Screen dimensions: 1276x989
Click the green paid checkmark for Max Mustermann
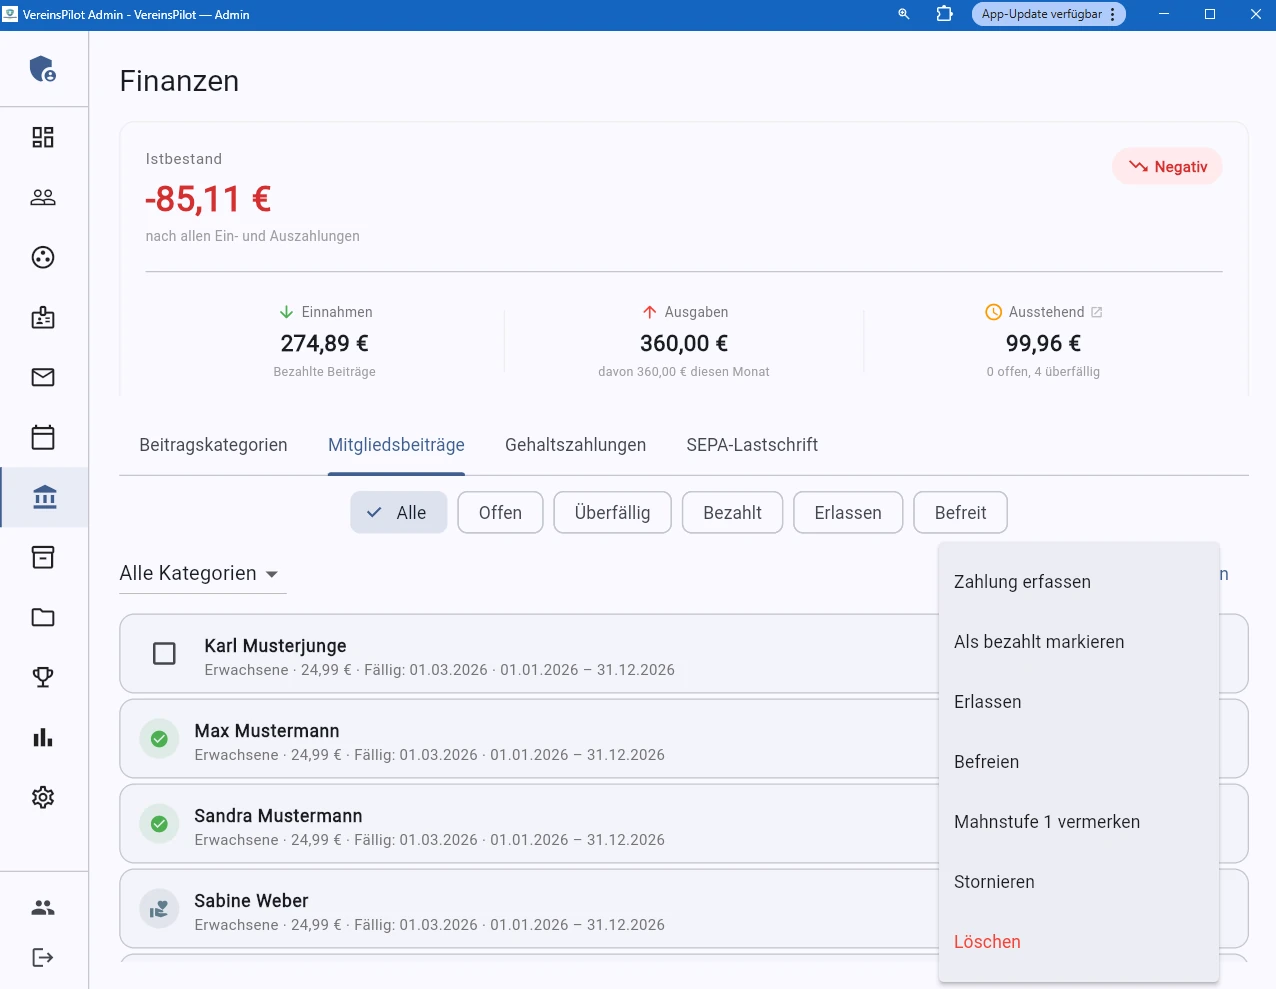(159, 738)
